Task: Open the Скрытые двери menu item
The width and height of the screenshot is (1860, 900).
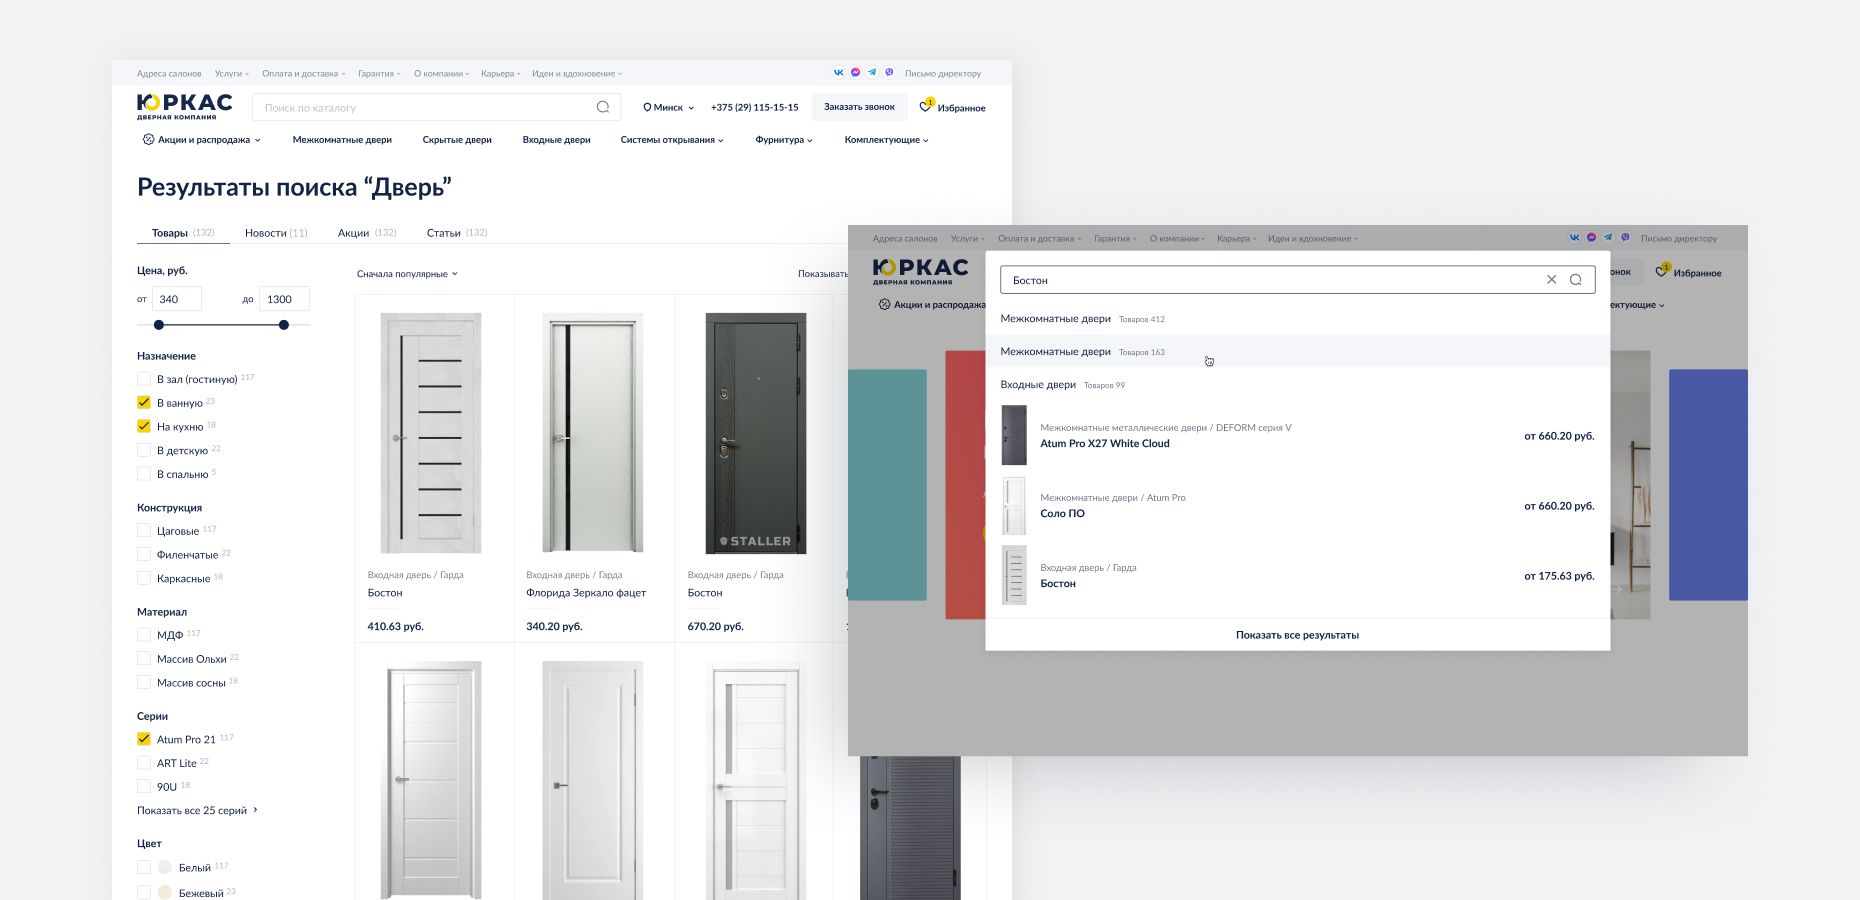Action: point(457,140)
